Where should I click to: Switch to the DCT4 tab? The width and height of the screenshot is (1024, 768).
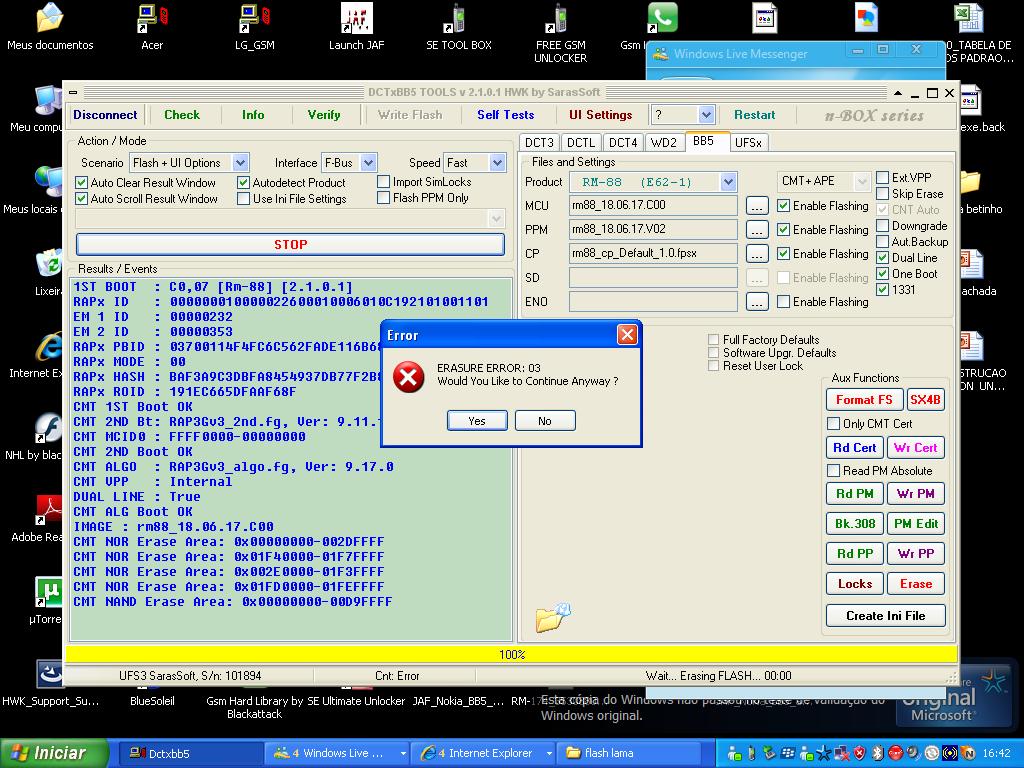coord(623,142)
